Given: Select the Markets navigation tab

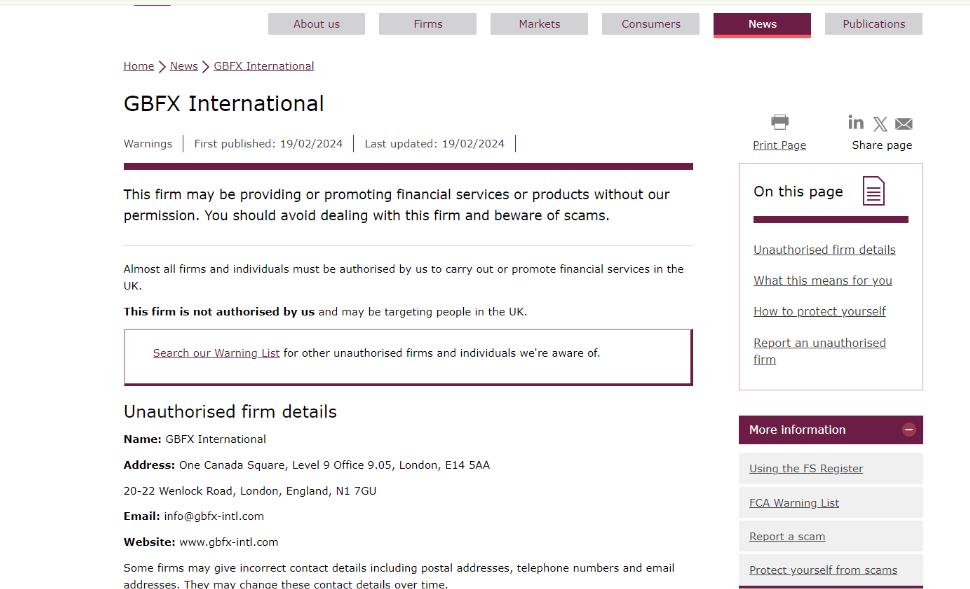Looking at the screenshot, I should click(x=539, y=24).
